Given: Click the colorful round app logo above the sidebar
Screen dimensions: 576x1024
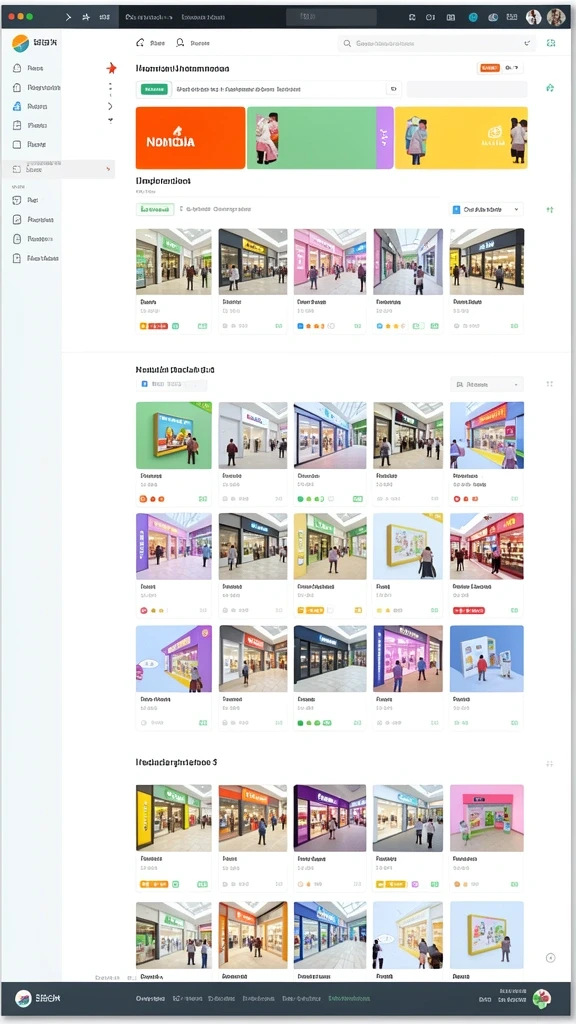Looking at the screenshot, I should click(20, 43).
